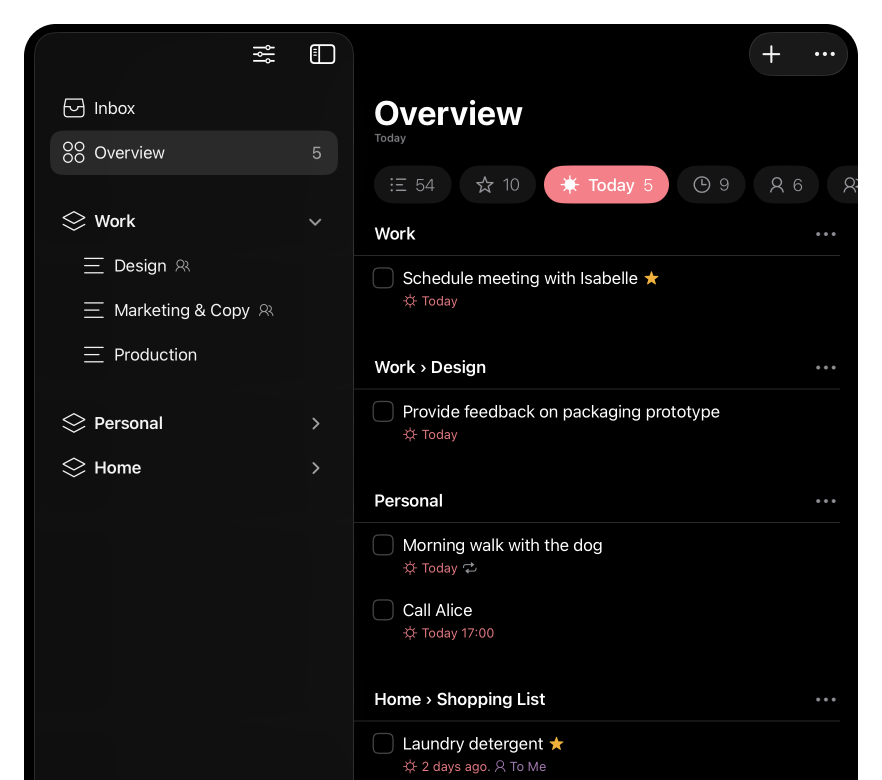
Task: Expand the Personal area in the sidebar
Action: click(315, 423)
